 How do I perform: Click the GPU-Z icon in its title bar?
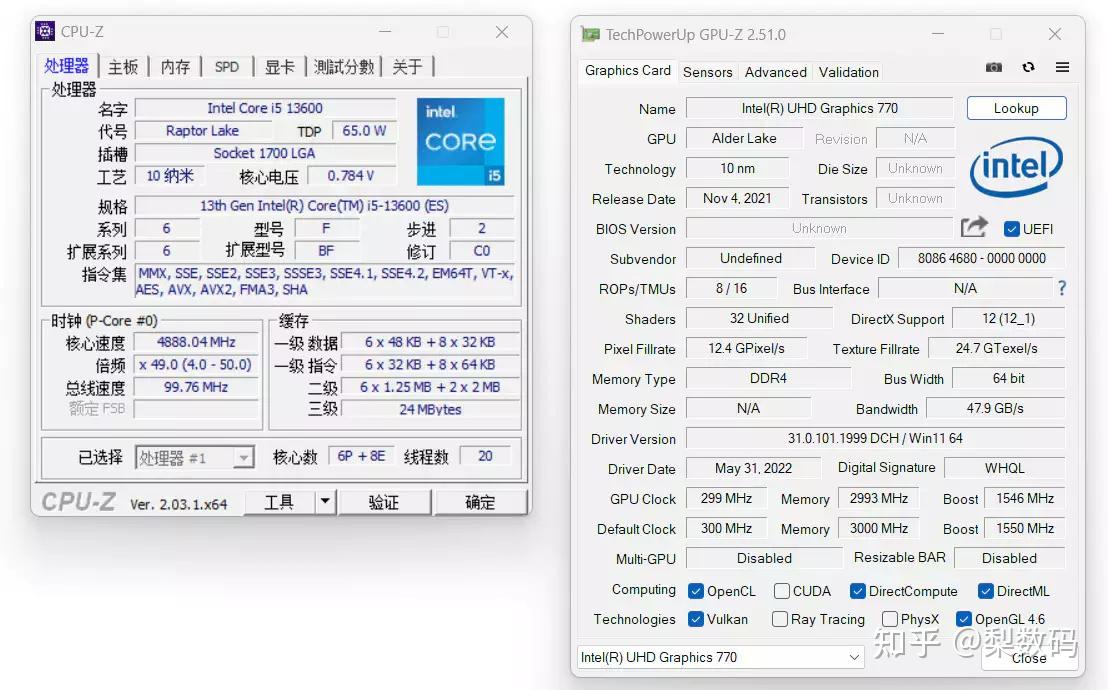(594, 34)
